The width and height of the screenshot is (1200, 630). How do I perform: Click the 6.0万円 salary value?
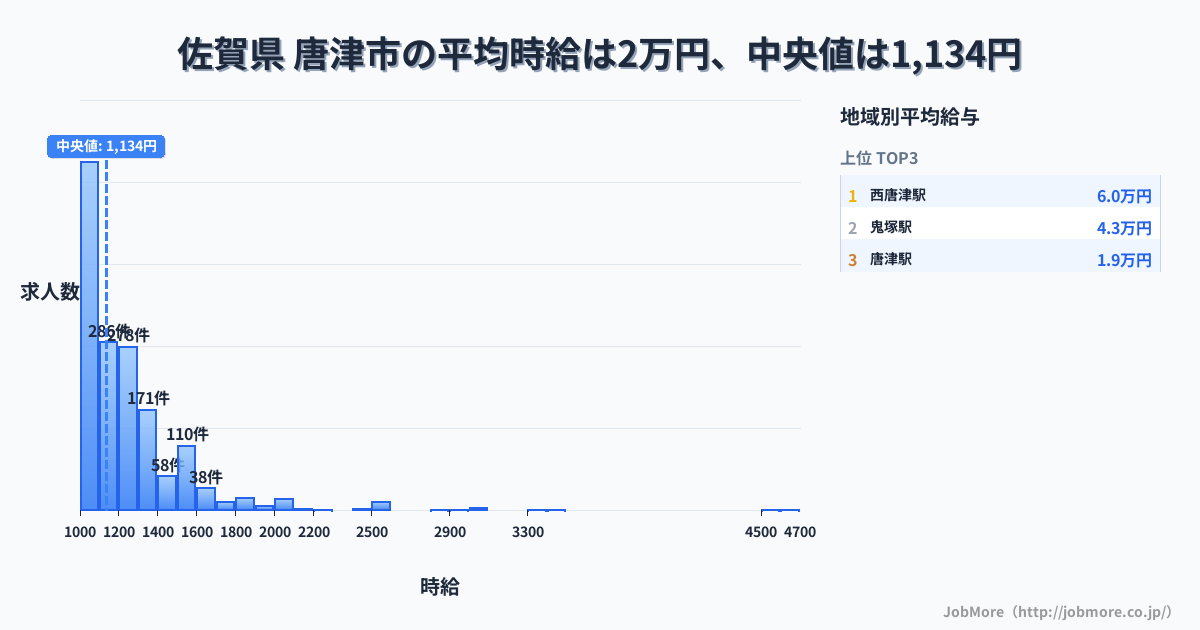pos(1124,197)
